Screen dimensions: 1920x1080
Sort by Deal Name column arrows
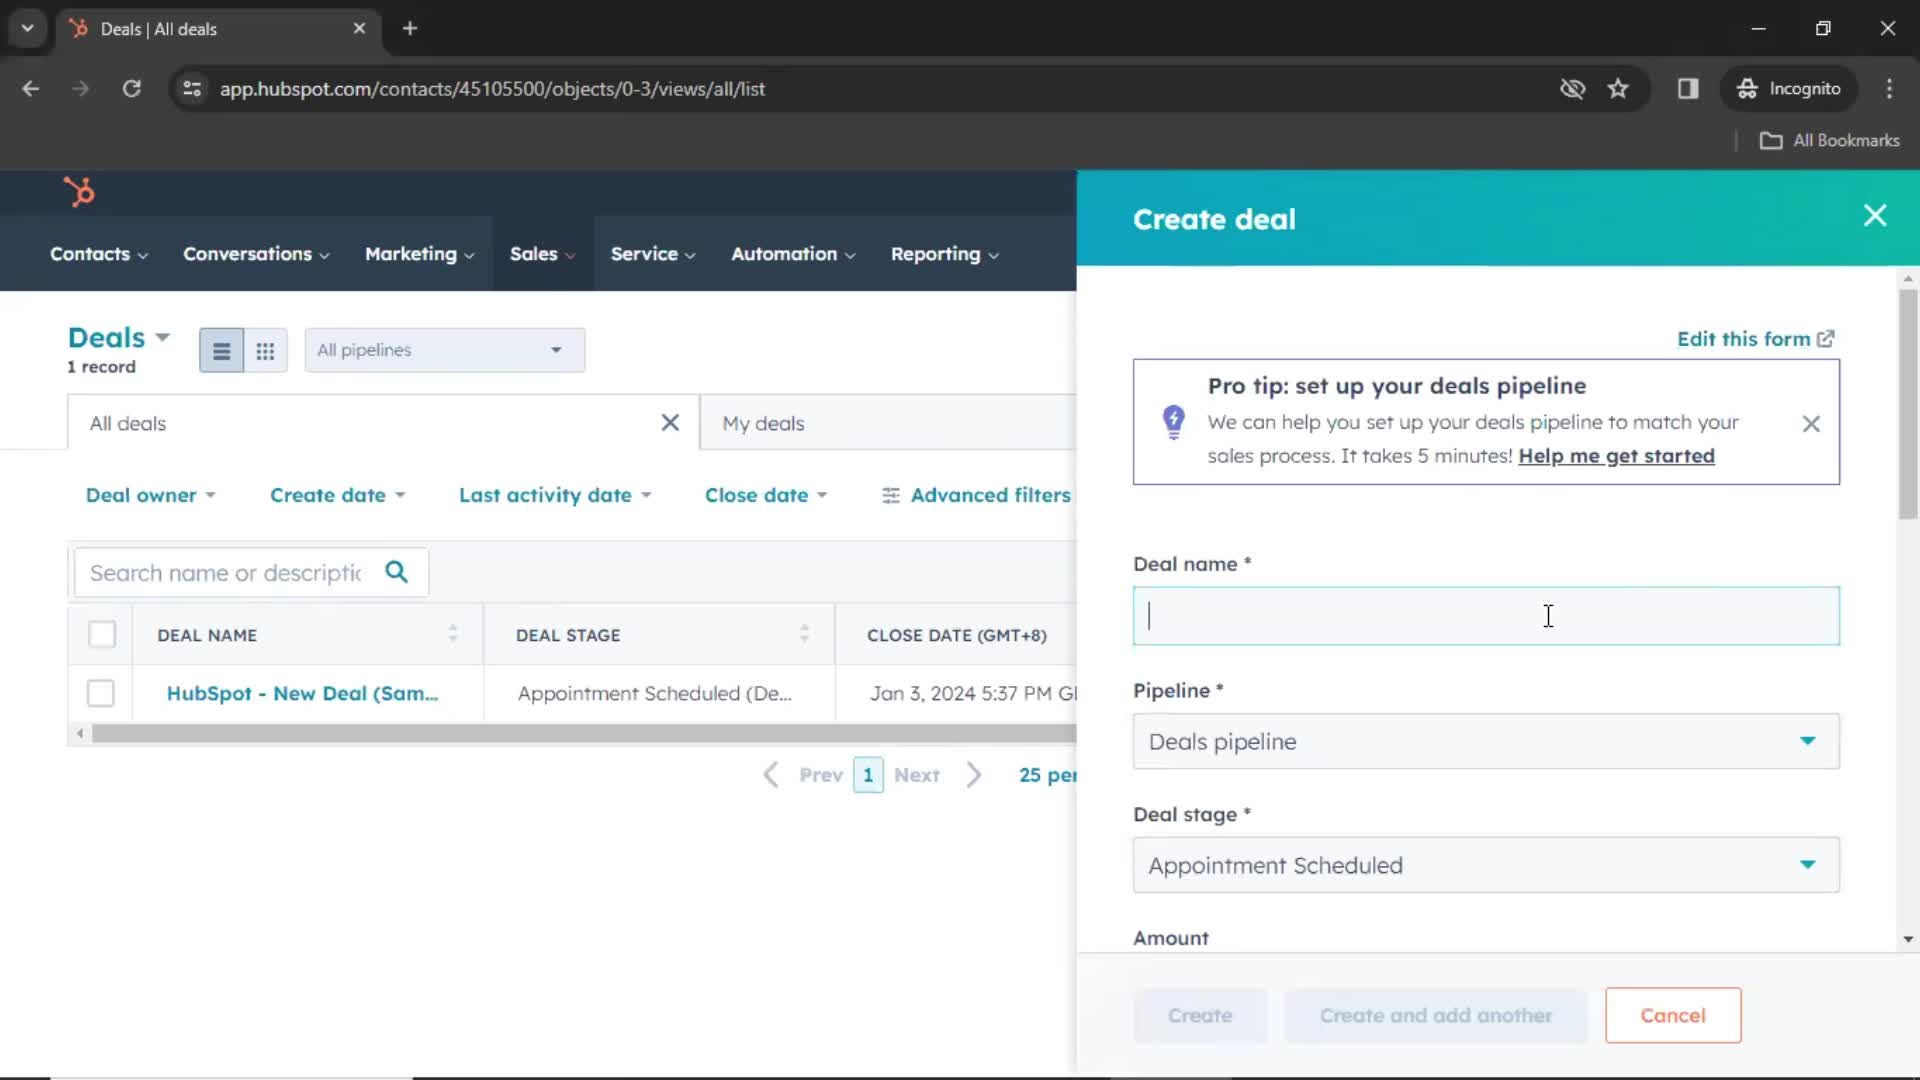(x=453, y=634)
